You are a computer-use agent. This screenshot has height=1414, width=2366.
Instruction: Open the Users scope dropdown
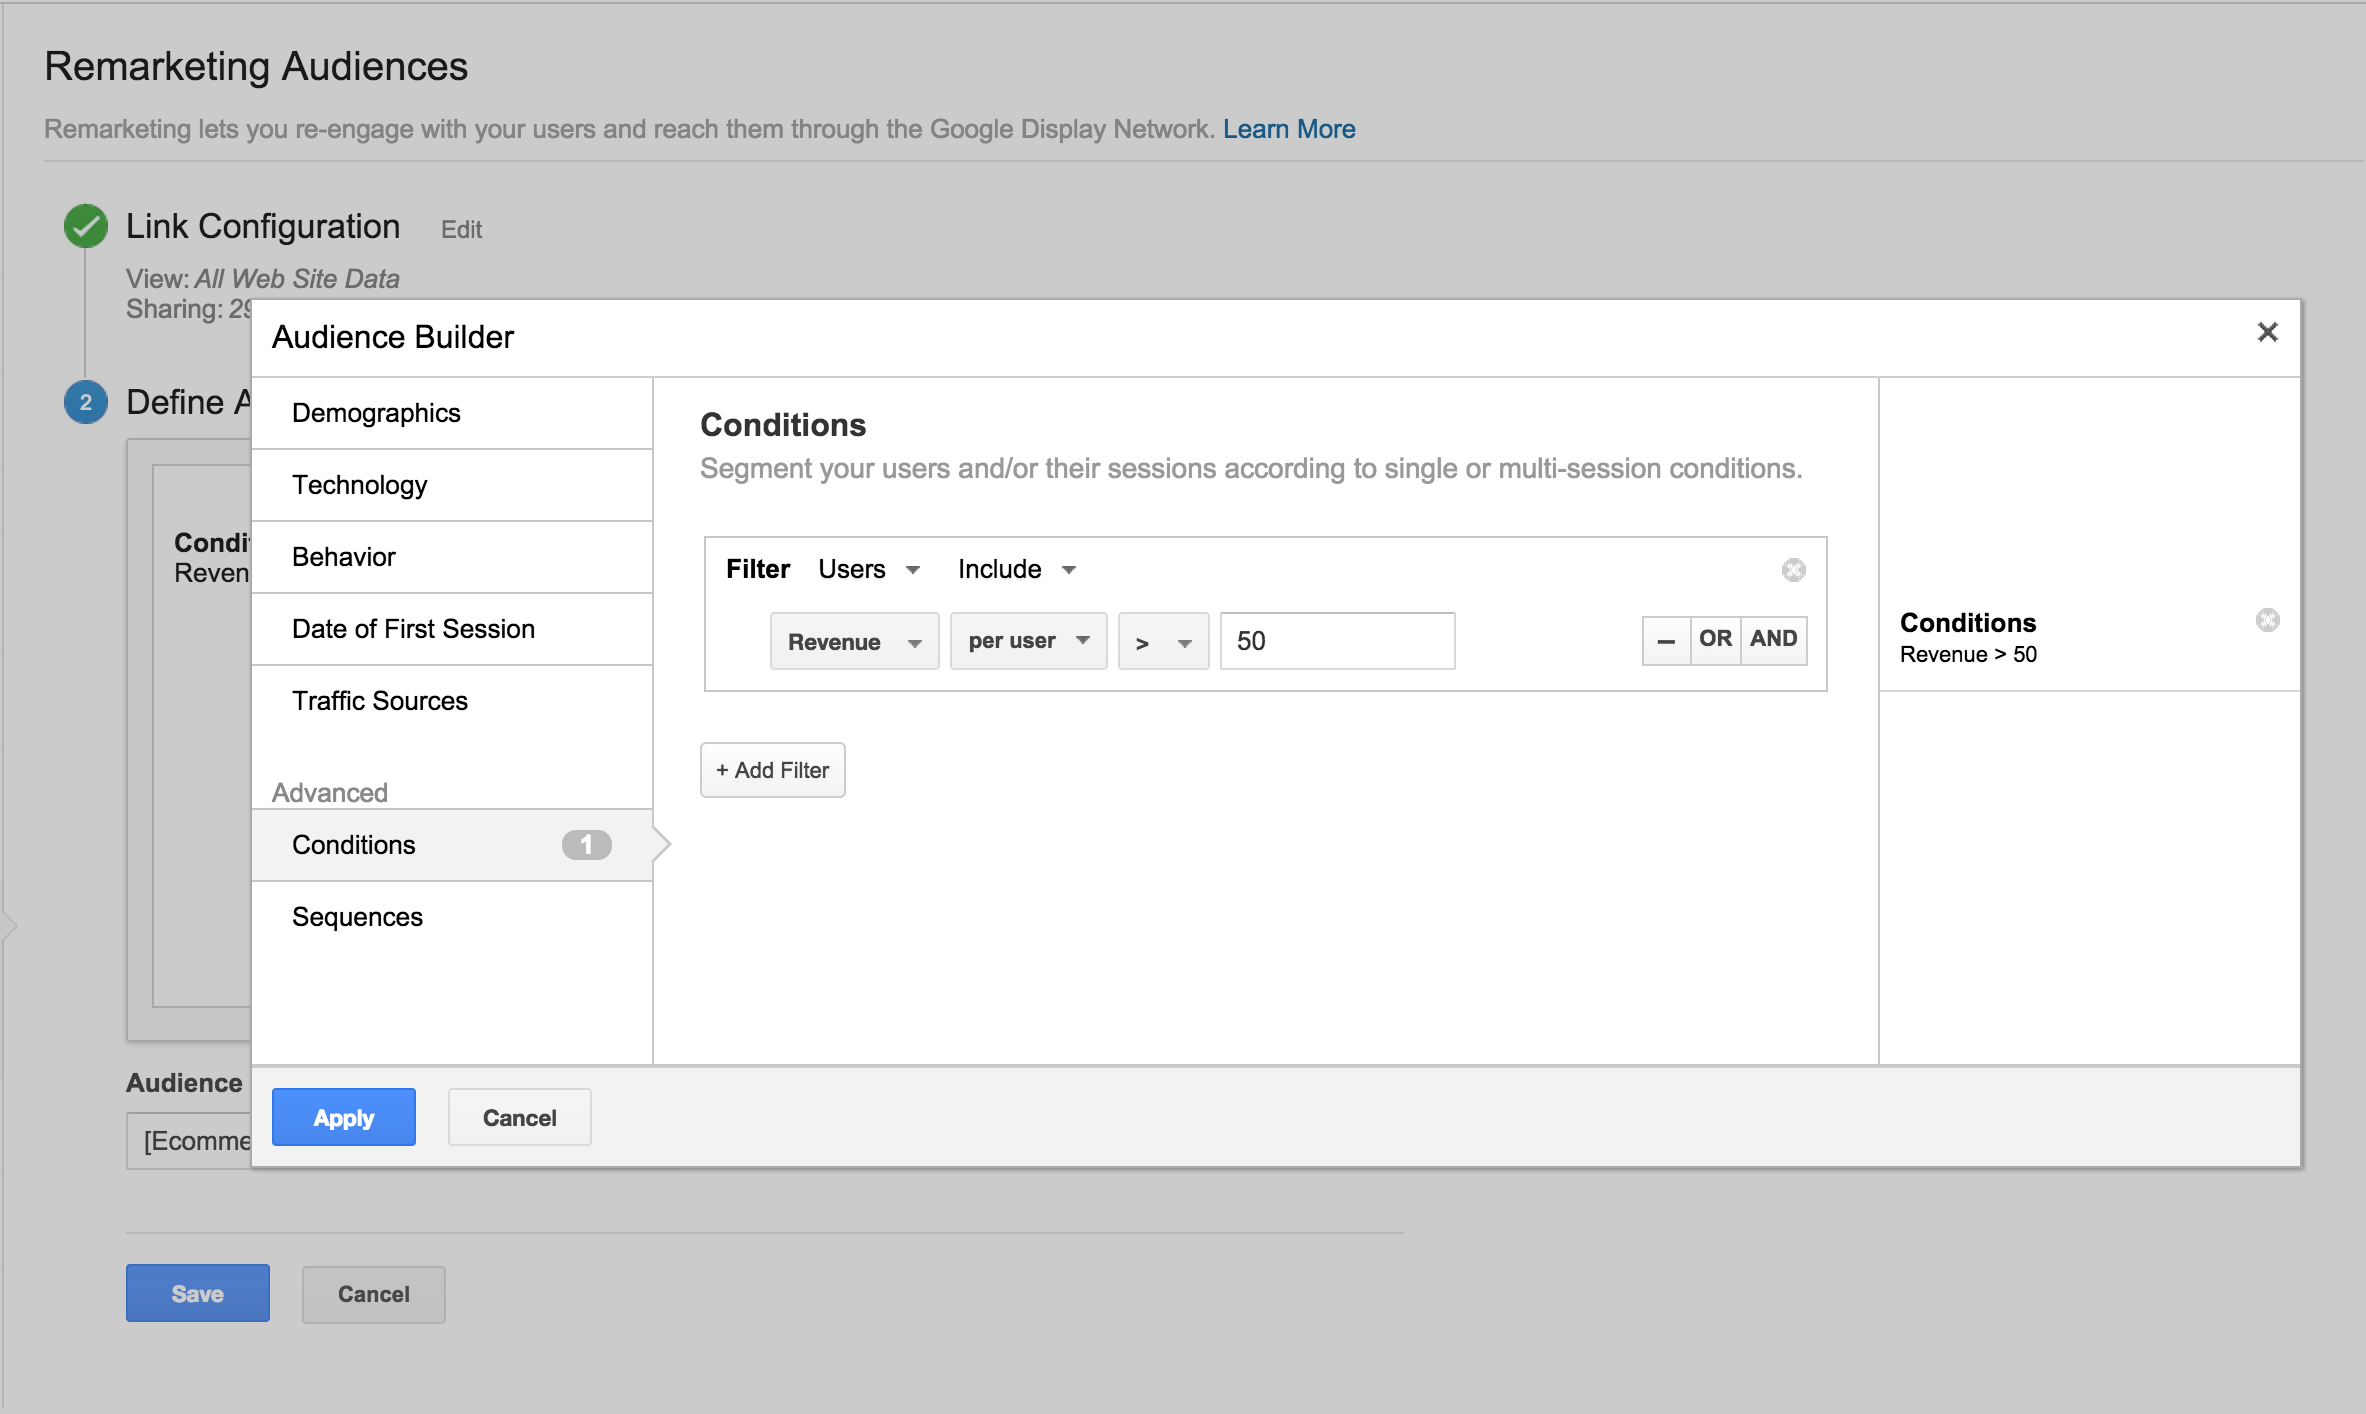point(868,570)
